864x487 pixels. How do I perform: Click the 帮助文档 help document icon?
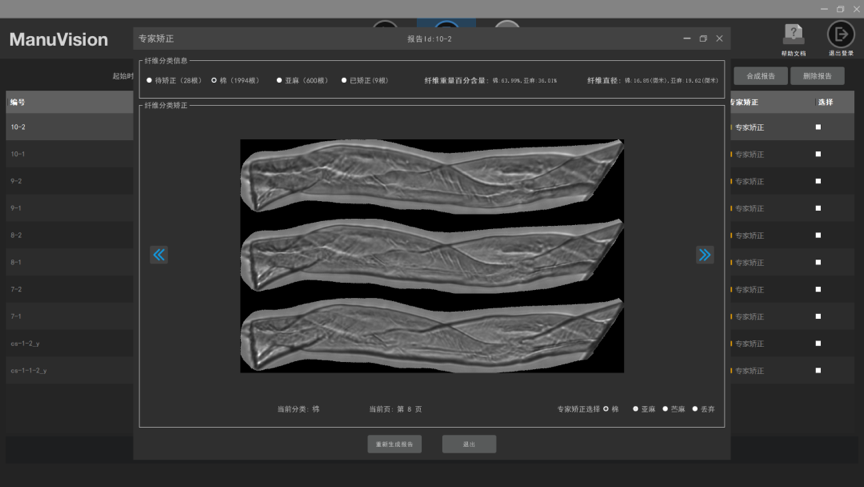pos(793,36)
